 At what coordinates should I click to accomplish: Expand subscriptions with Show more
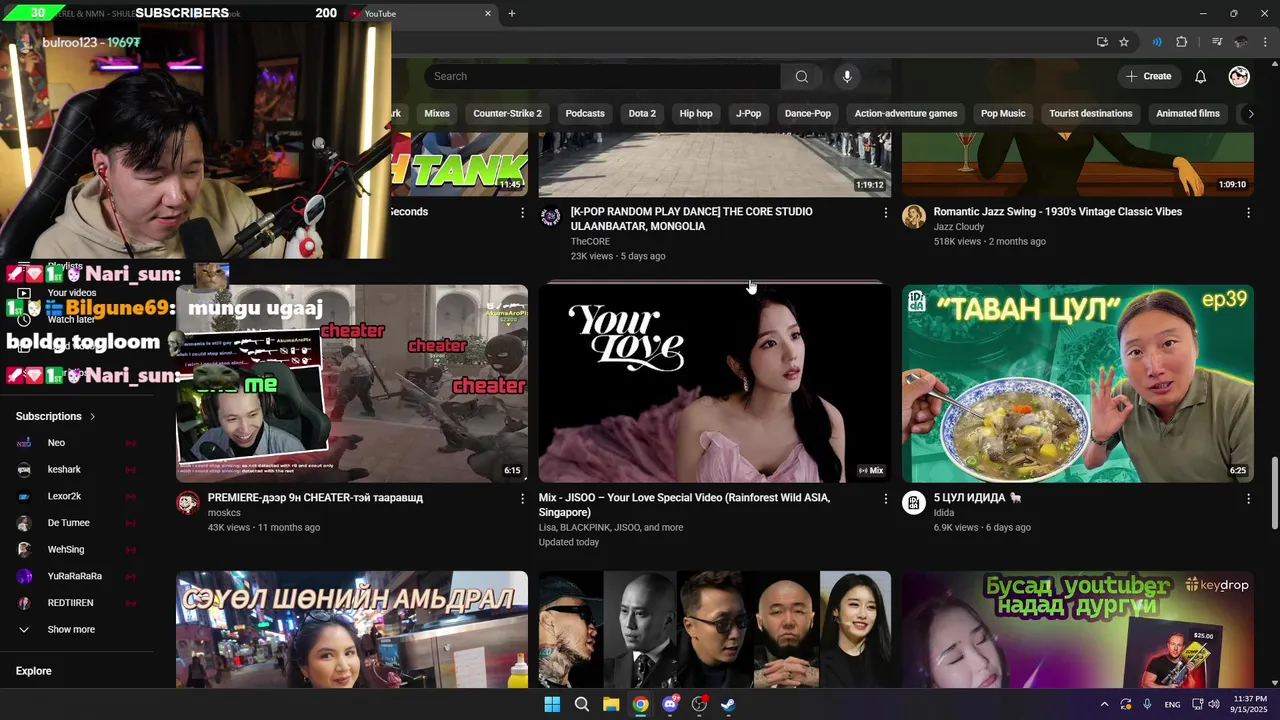pos(71,630)
